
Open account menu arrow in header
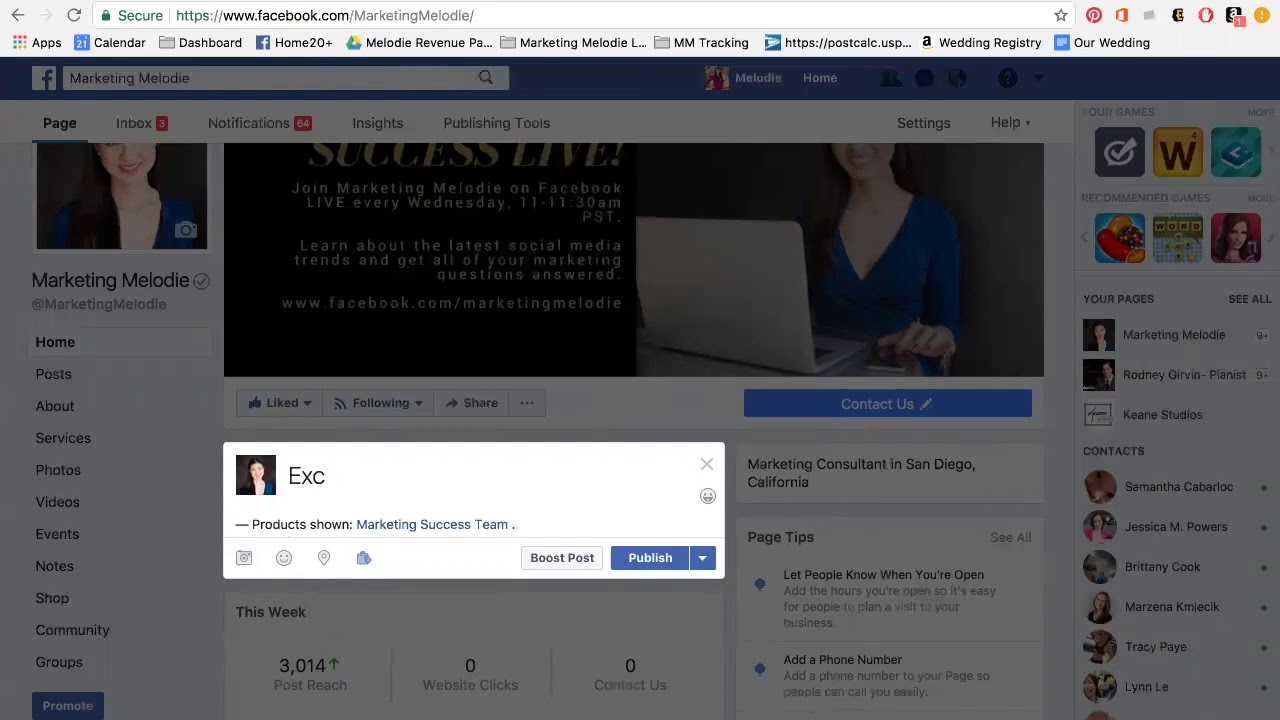(x=1038, y=78)
